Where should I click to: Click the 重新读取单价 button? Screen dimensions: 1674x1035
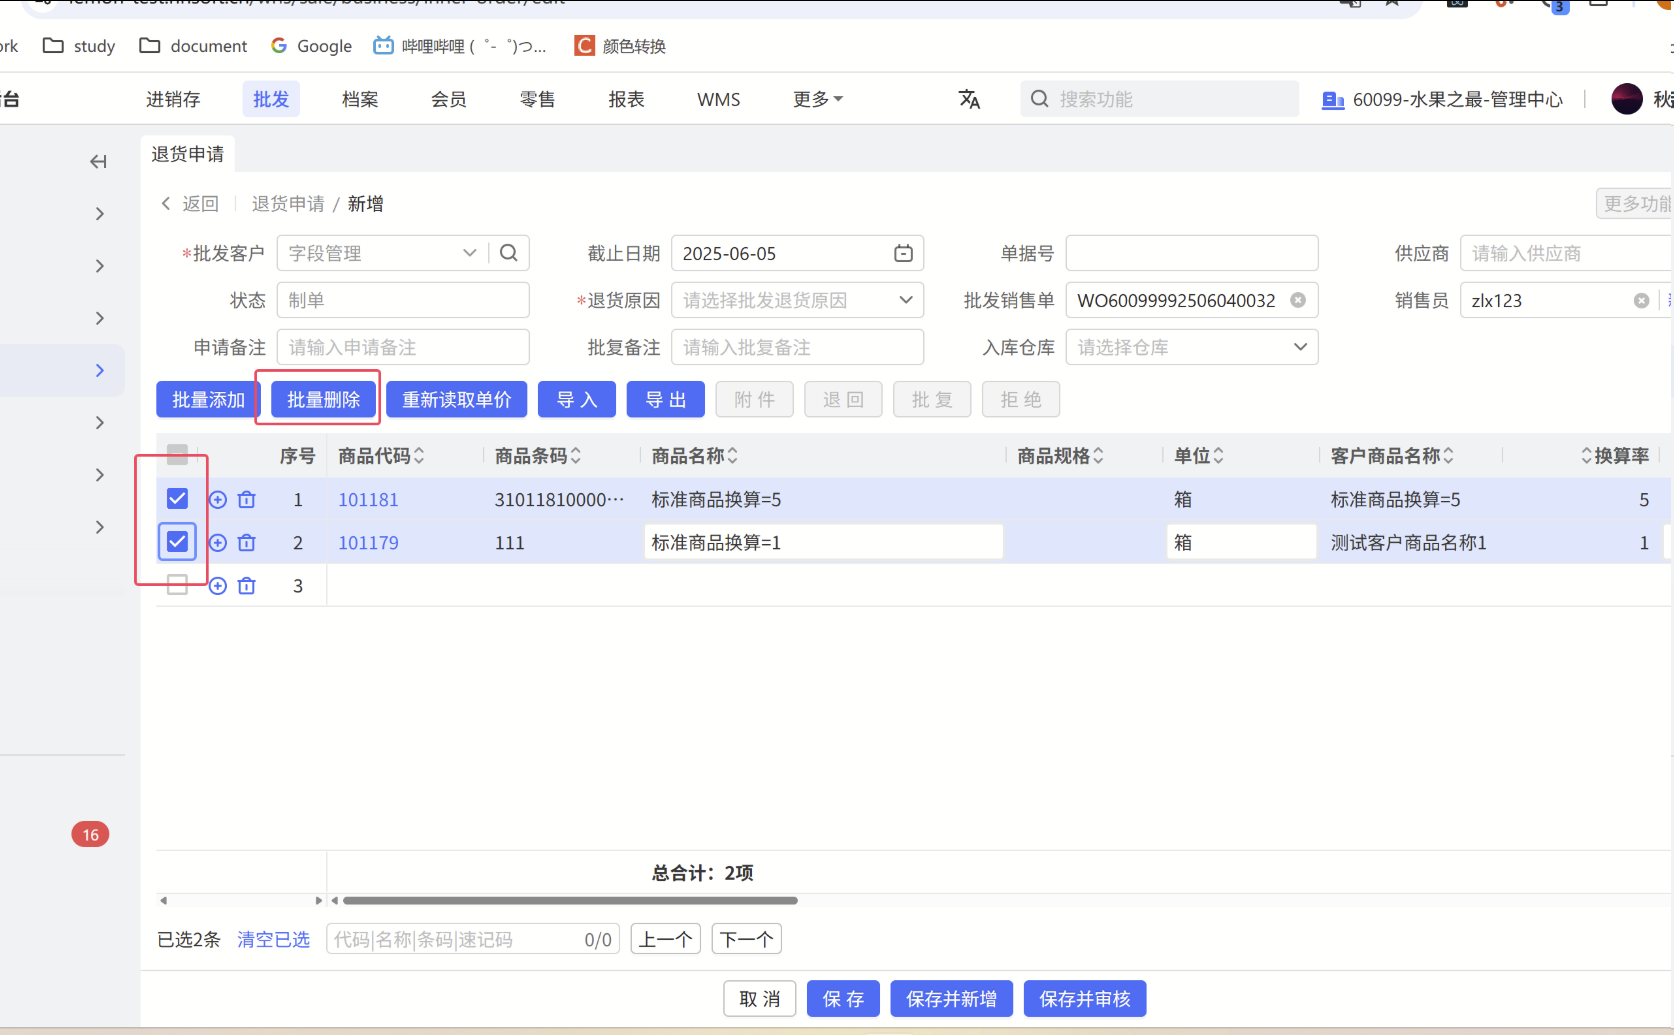[x=457, y=400]
